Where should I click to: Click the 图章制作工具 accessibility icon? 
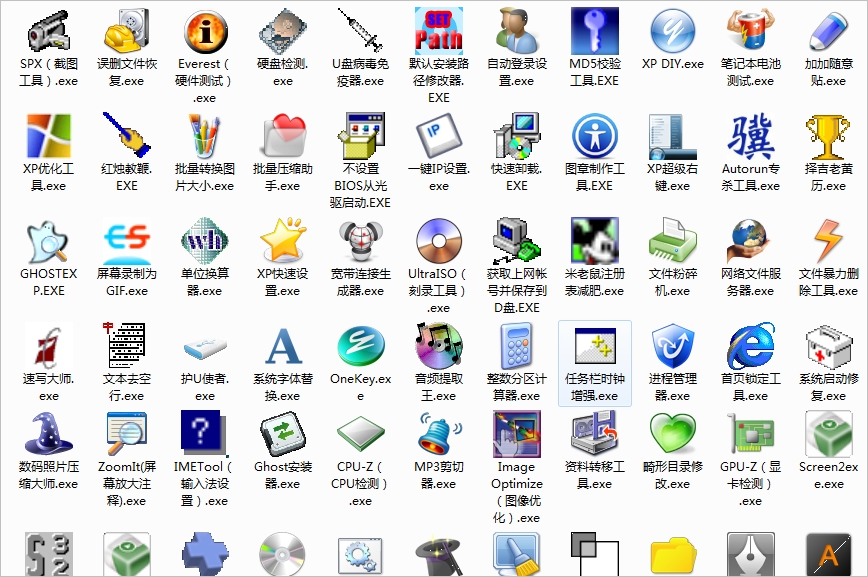(595, 136)
